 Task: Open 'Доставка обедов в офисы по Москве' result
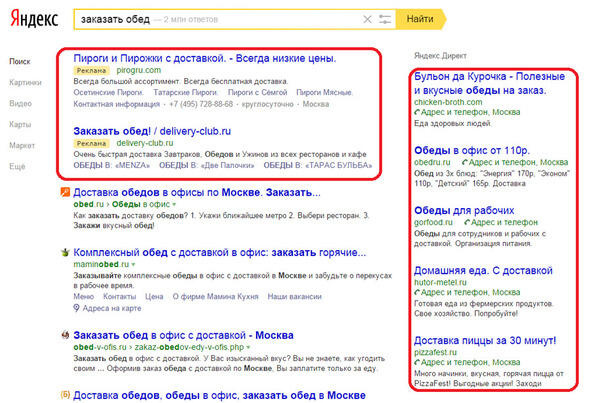tap(197, 192)
